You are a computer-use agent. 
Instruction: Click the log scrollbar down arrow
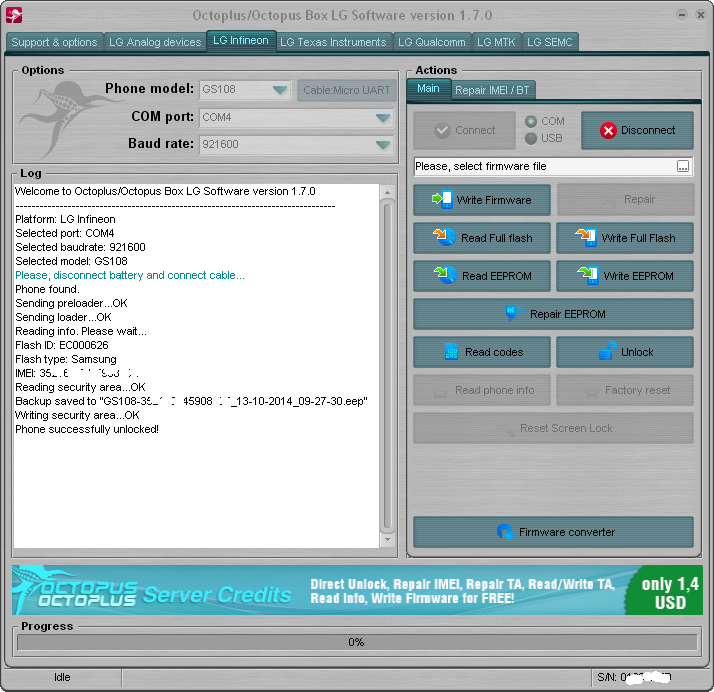click(x=387, y=540)
